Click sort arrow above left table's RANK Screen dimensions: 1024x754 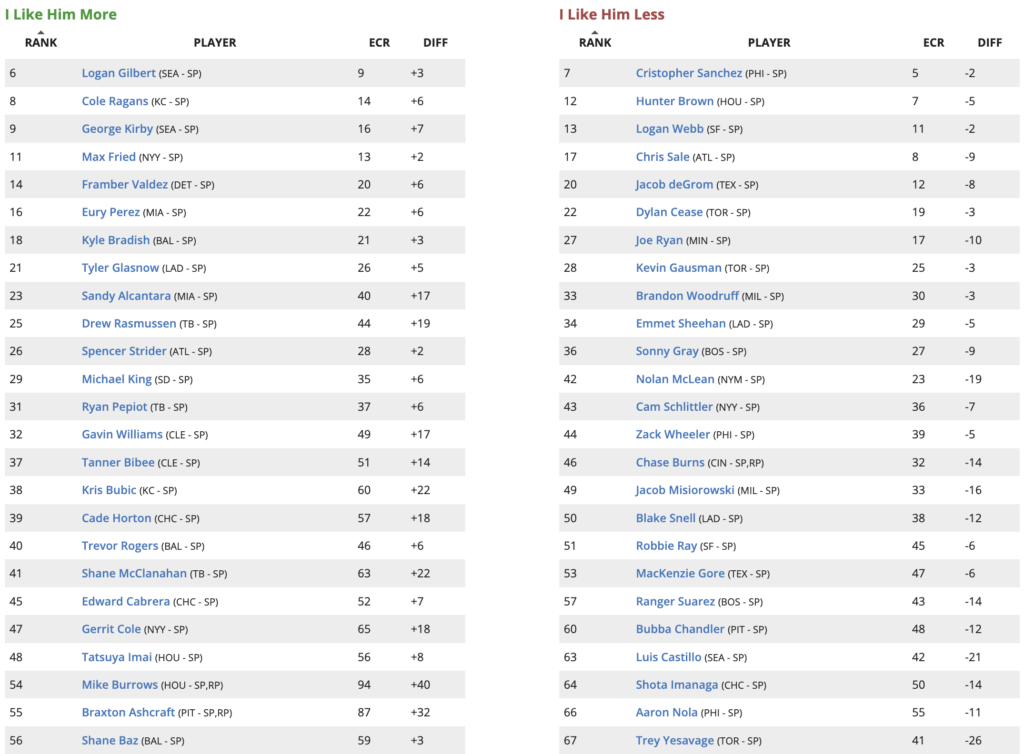pyautogui.click(x=41, y=32)
